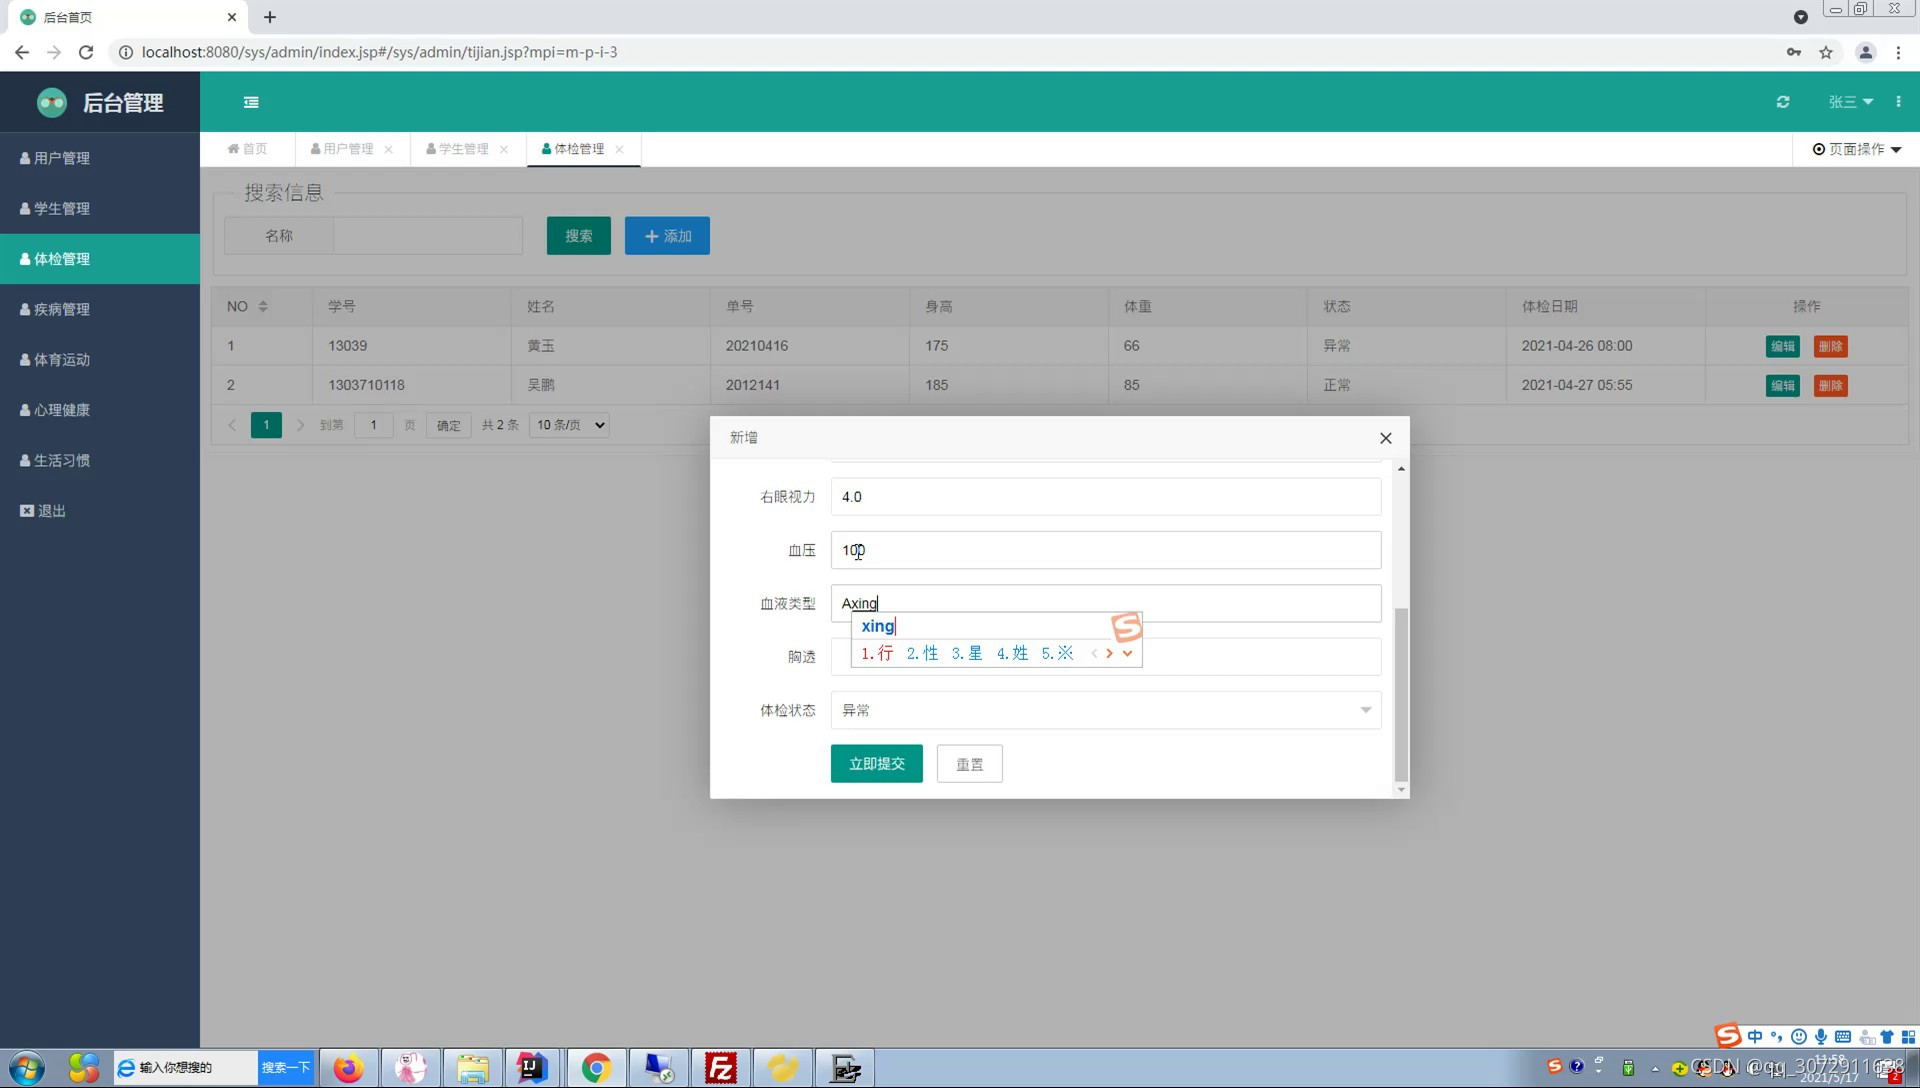Open Firefox from the taskbar

pos(348,1068)
